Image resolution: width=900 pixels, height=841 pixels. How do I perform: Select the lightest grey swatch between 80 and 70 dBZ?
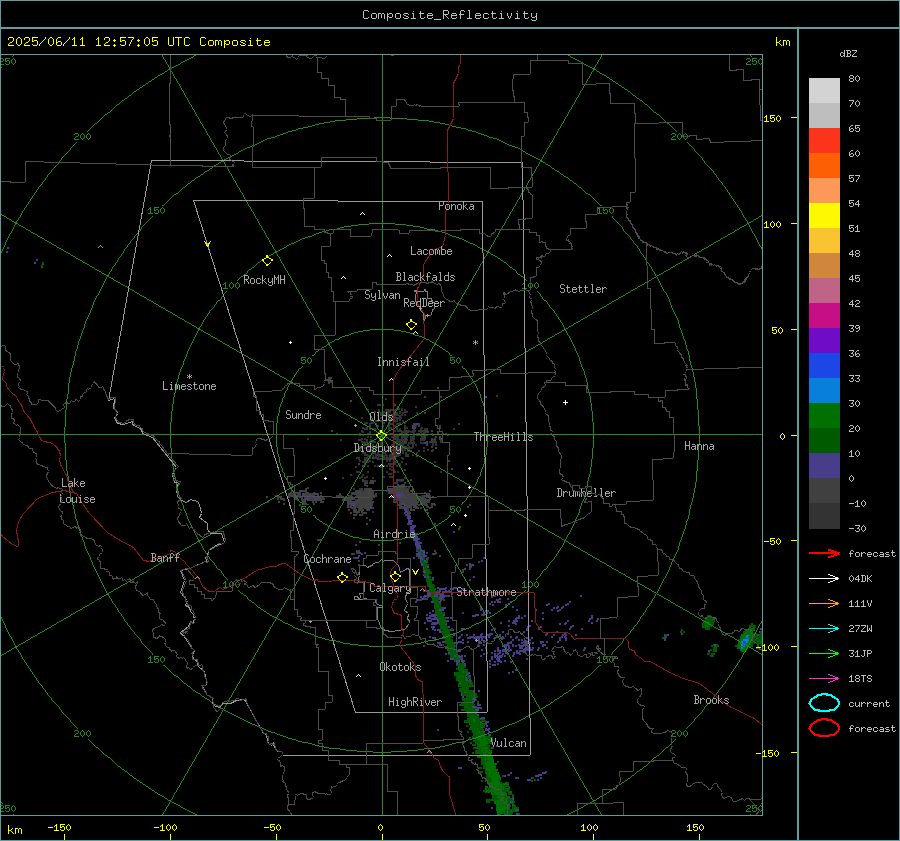[824, 91]
